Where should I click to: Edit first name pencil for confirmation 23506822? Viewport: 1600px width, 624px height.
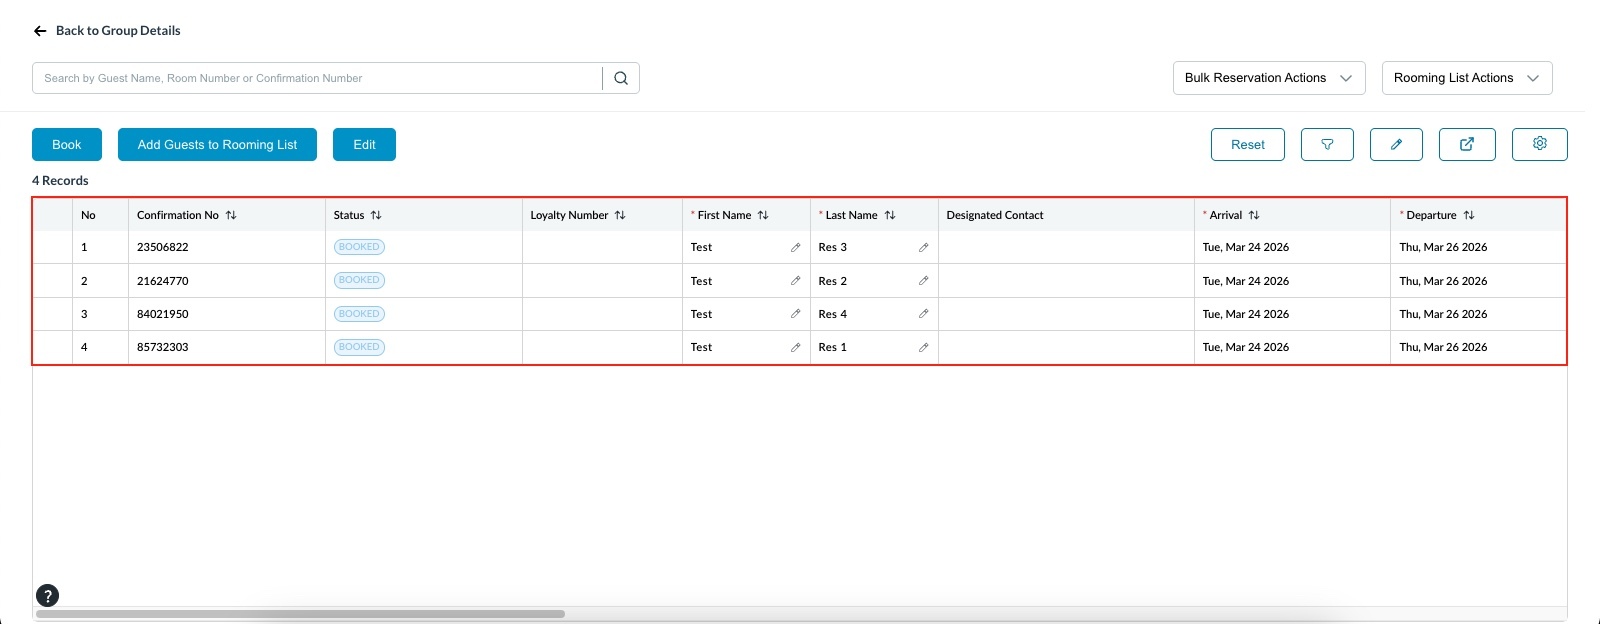(795, 247)
